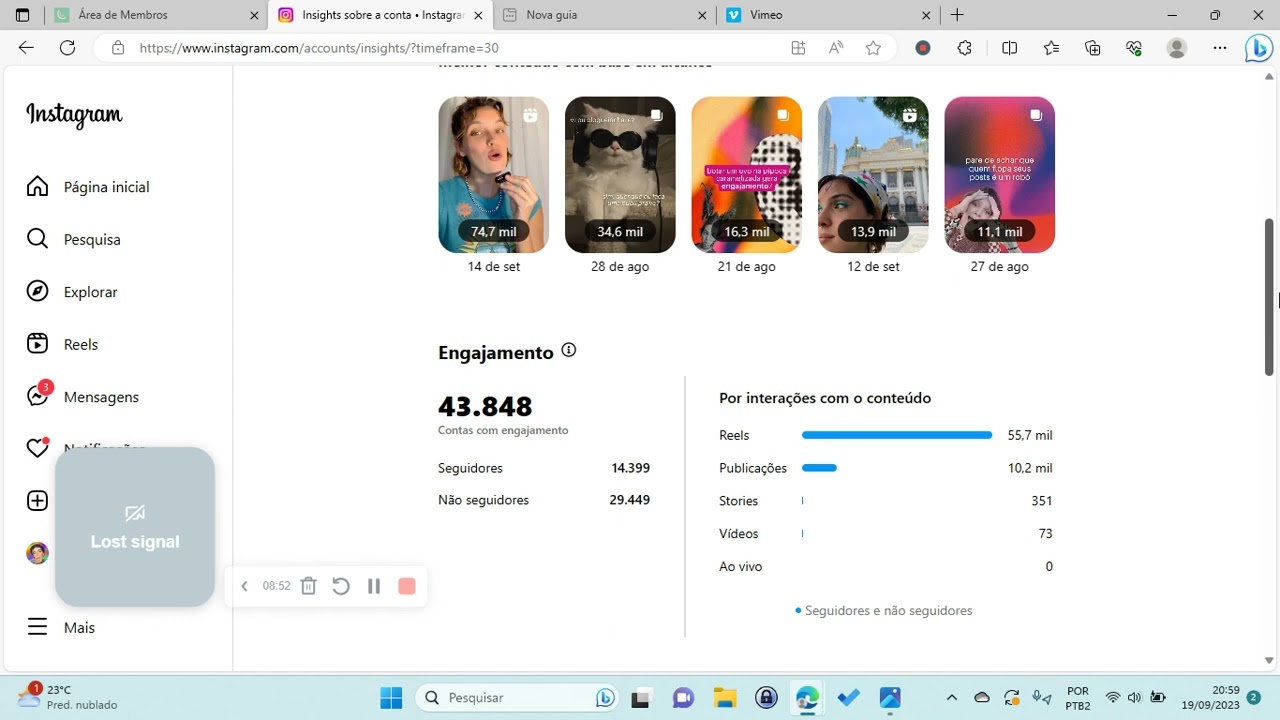The height and width of the screenshot is (720, 1280).
Task: Open a new browser tab
Action: click(x=957, y=15)
